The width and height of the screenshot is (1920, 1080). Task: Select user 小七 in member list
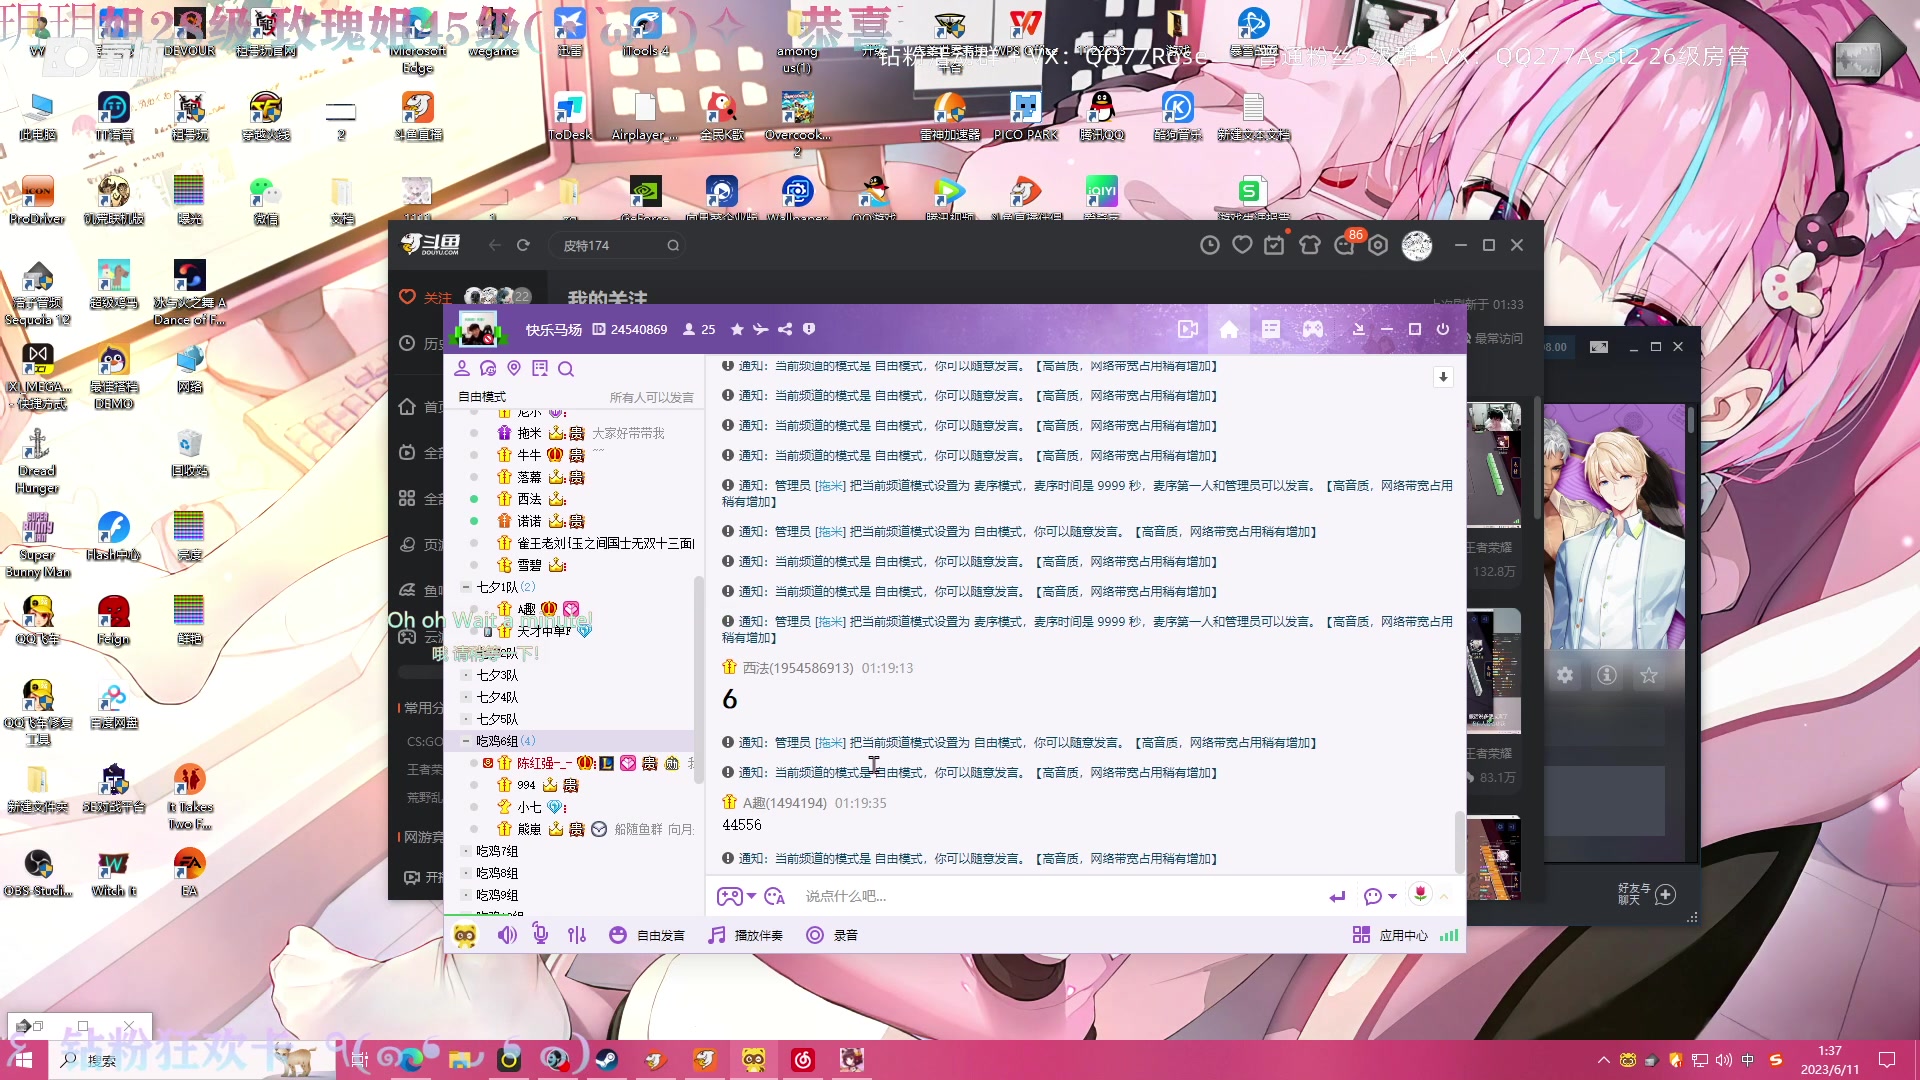tap(529, 807)
